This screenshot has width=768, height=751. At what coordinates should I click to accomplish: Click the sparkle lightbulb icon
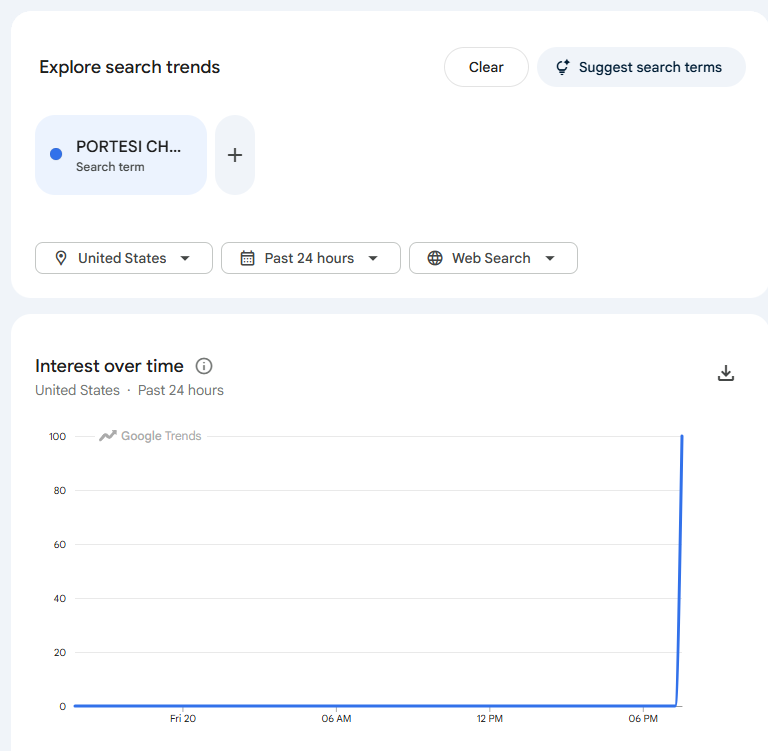[x=563, y=67]
